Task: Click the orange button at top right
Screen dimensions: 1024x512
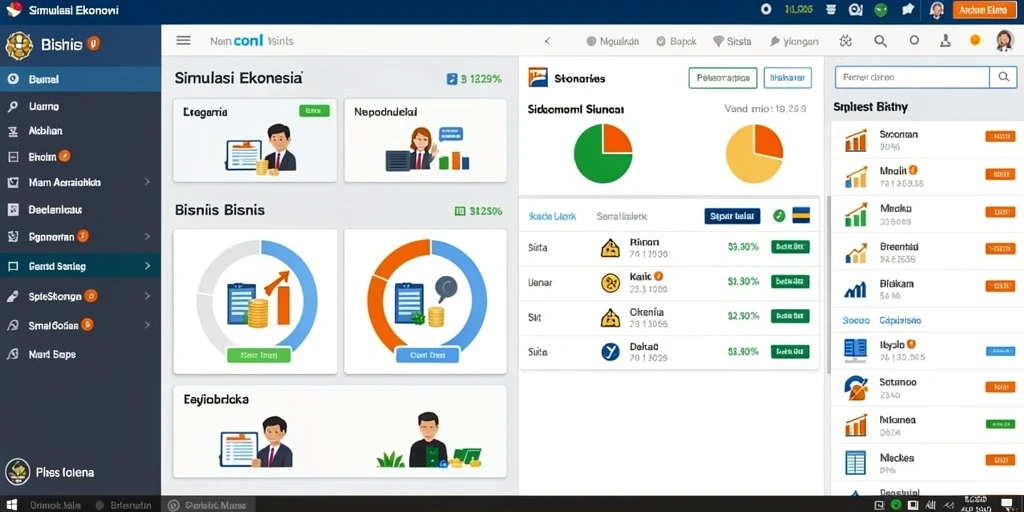Action: (984, 10)
